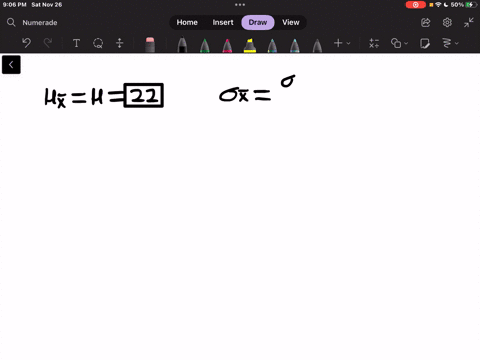Tap the share icon
This screenshot has width=480, height=360.
426,23
